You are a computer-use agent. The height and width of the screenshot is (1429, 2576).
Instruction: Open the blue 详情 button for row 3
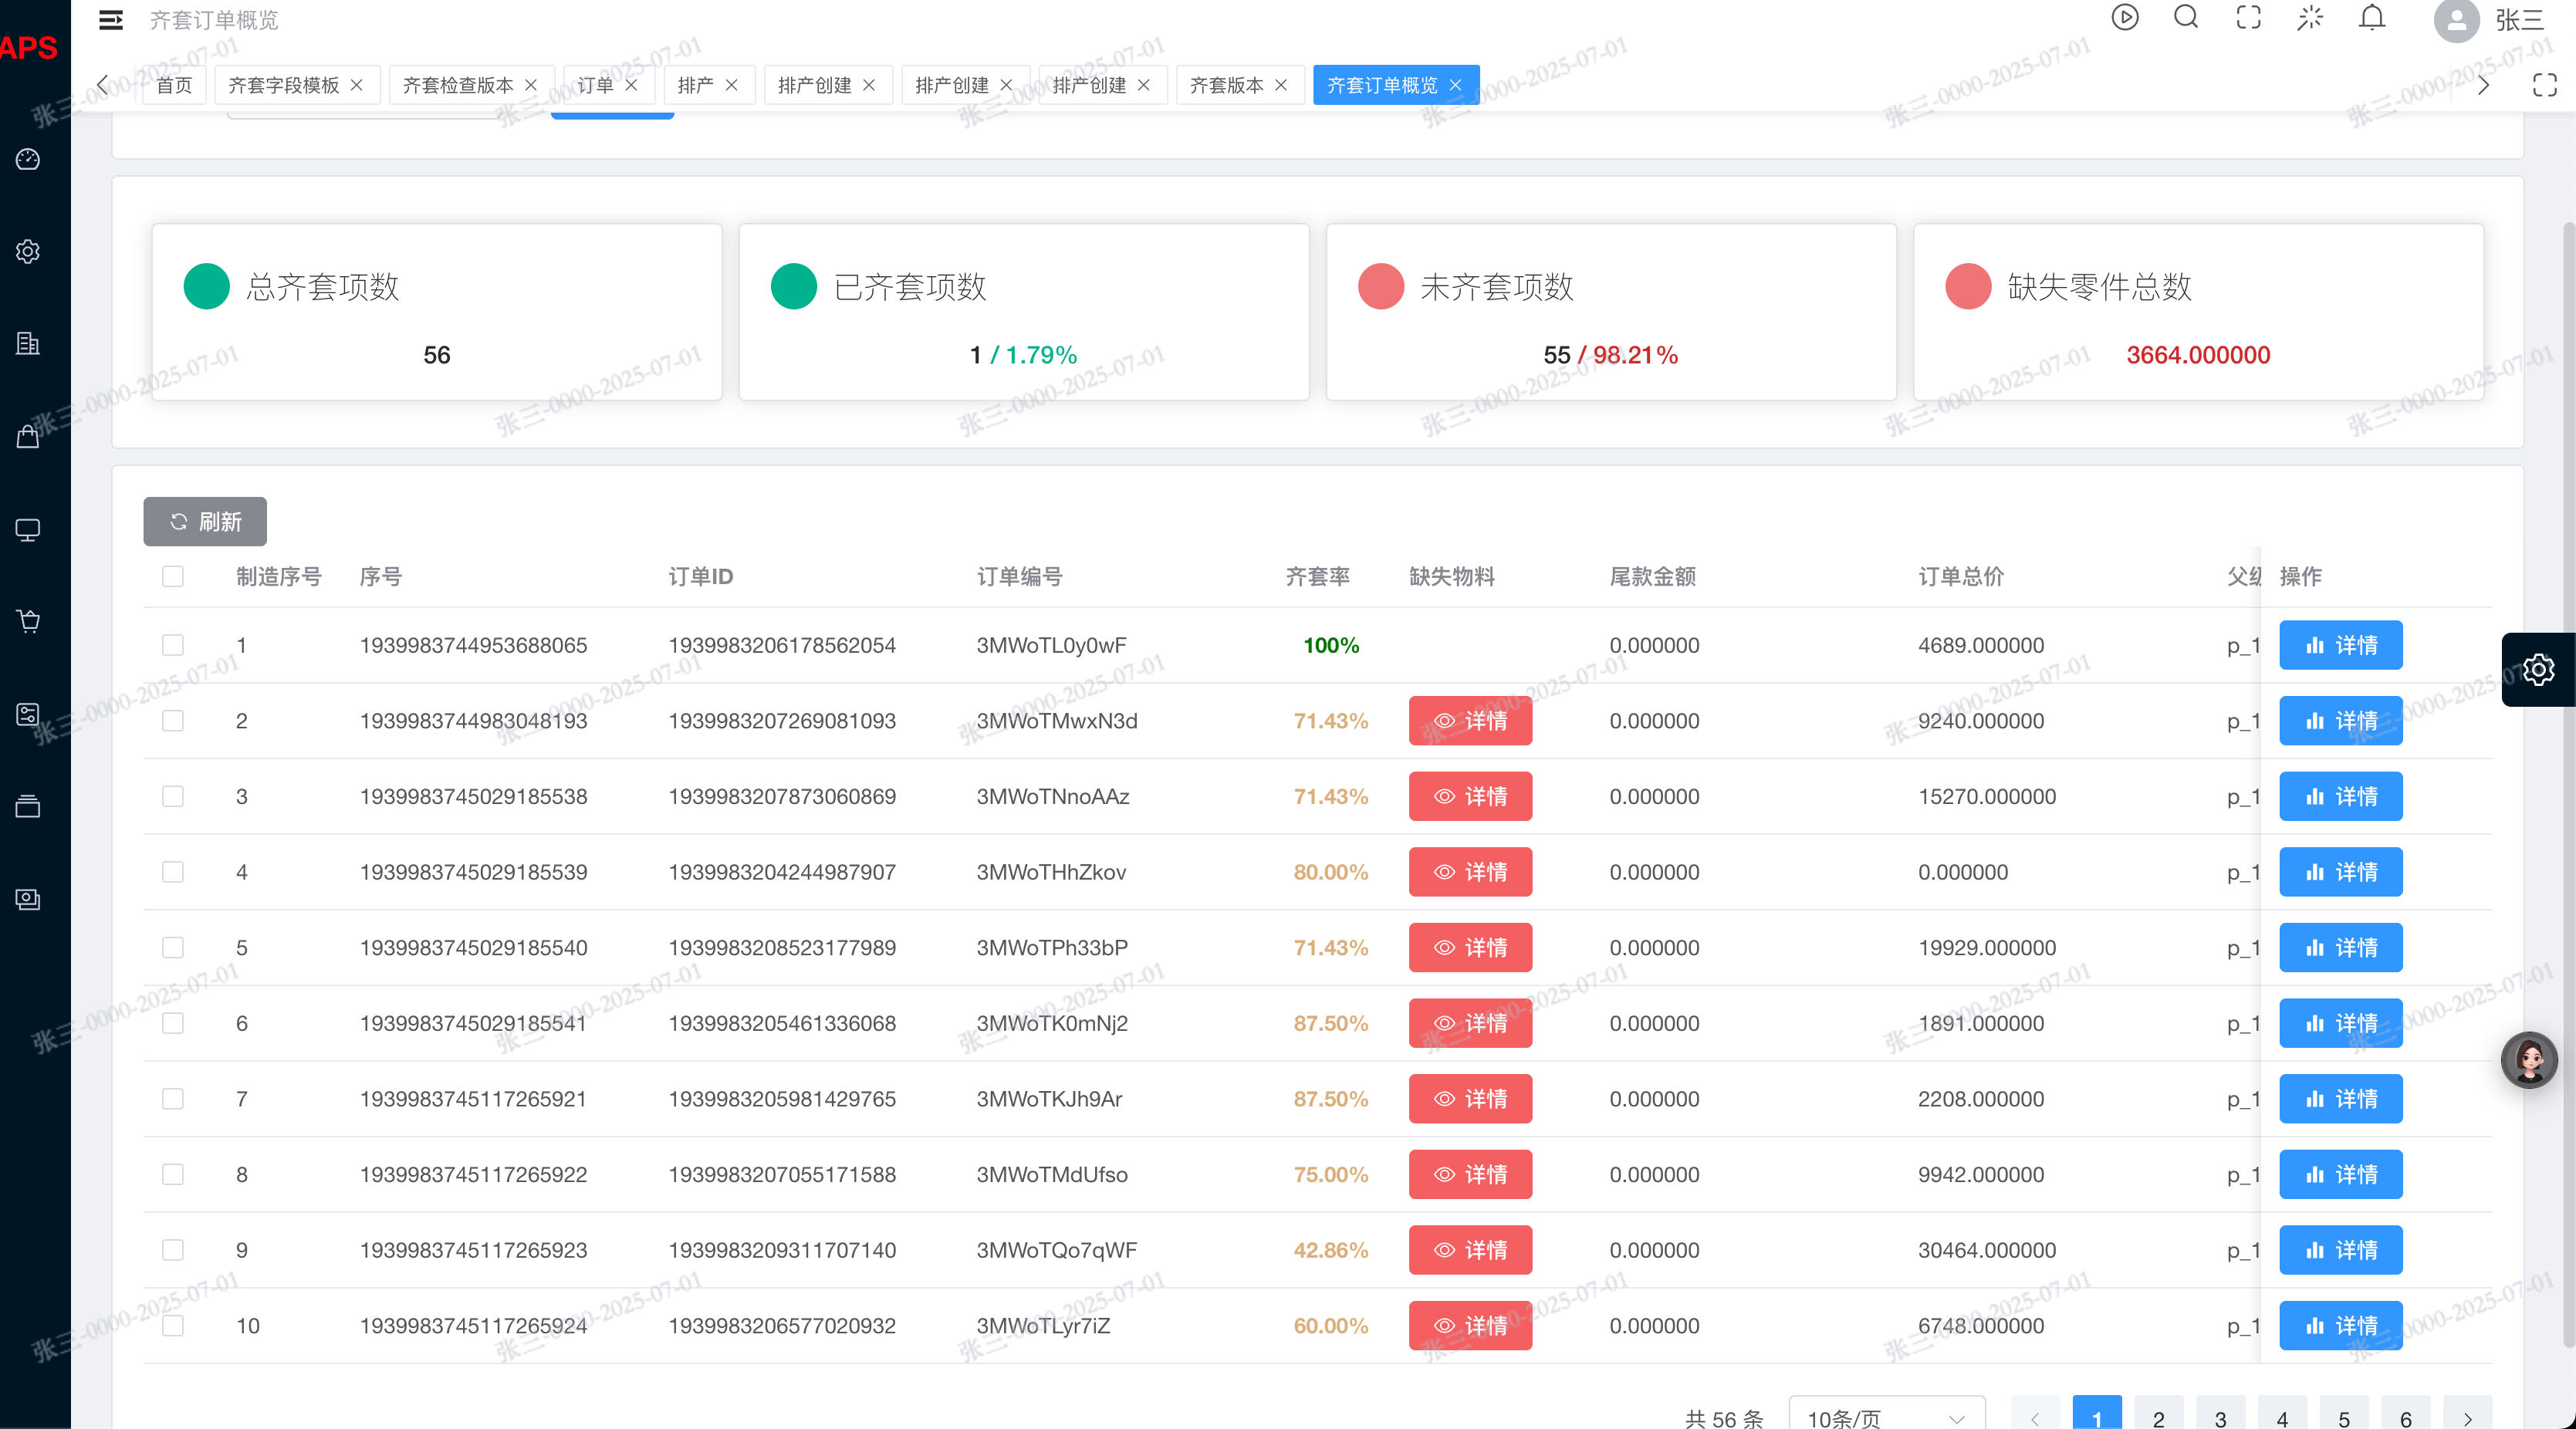tap(2340, 796)
